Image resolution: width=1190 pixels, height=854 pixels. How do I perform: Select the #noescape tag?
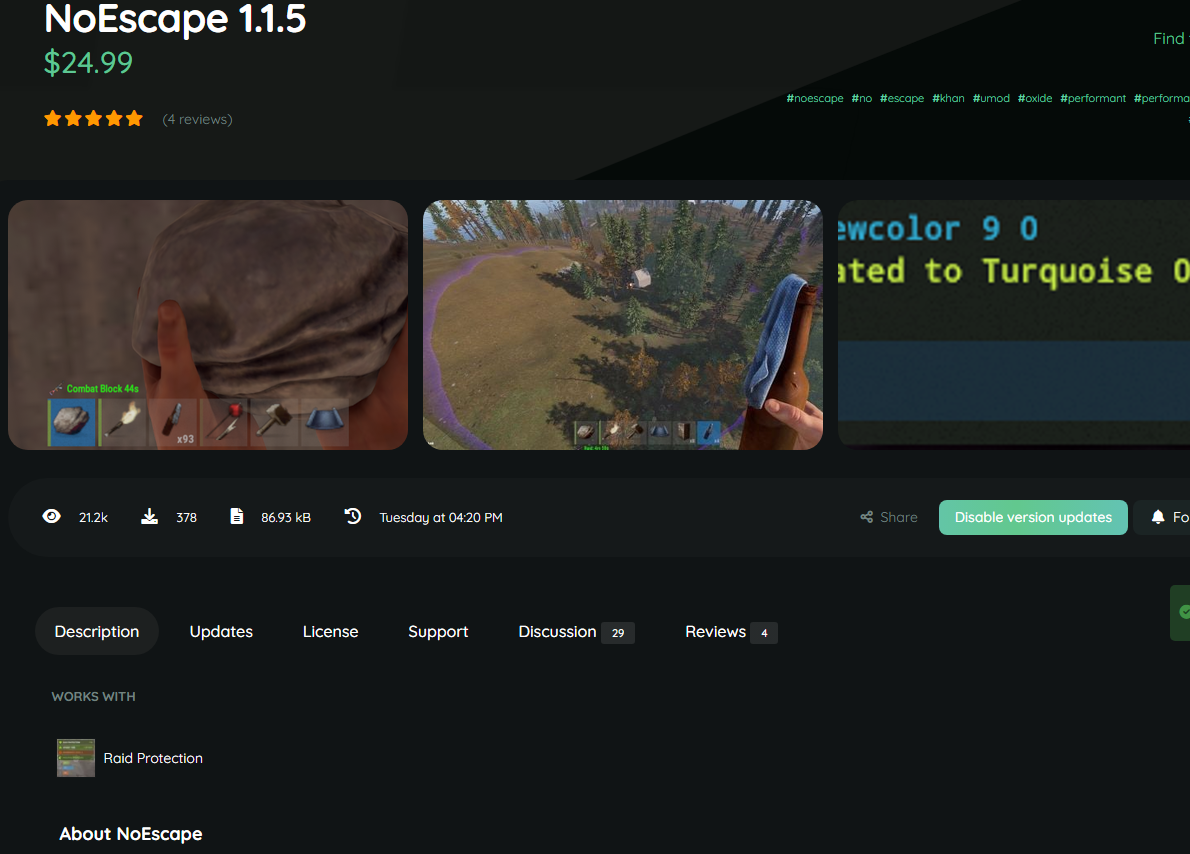(x=815, y=98)
